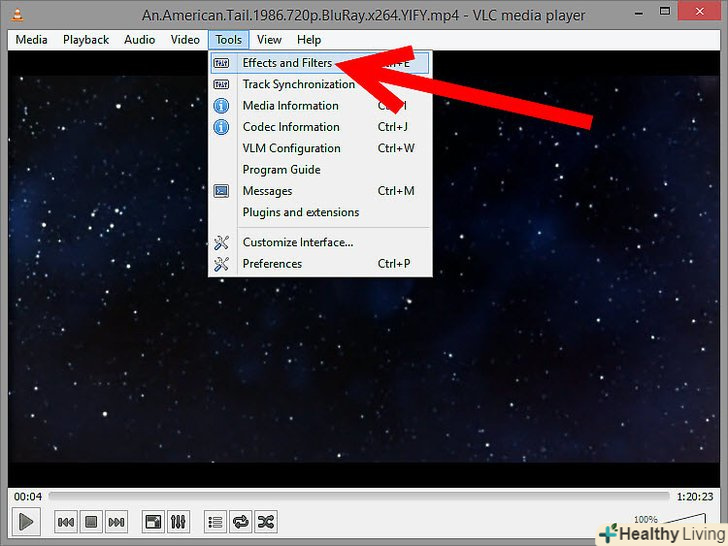The height and width of the screenshot is (546, 728).
Task: Open VLM Configuration
Action: [319, 148]
